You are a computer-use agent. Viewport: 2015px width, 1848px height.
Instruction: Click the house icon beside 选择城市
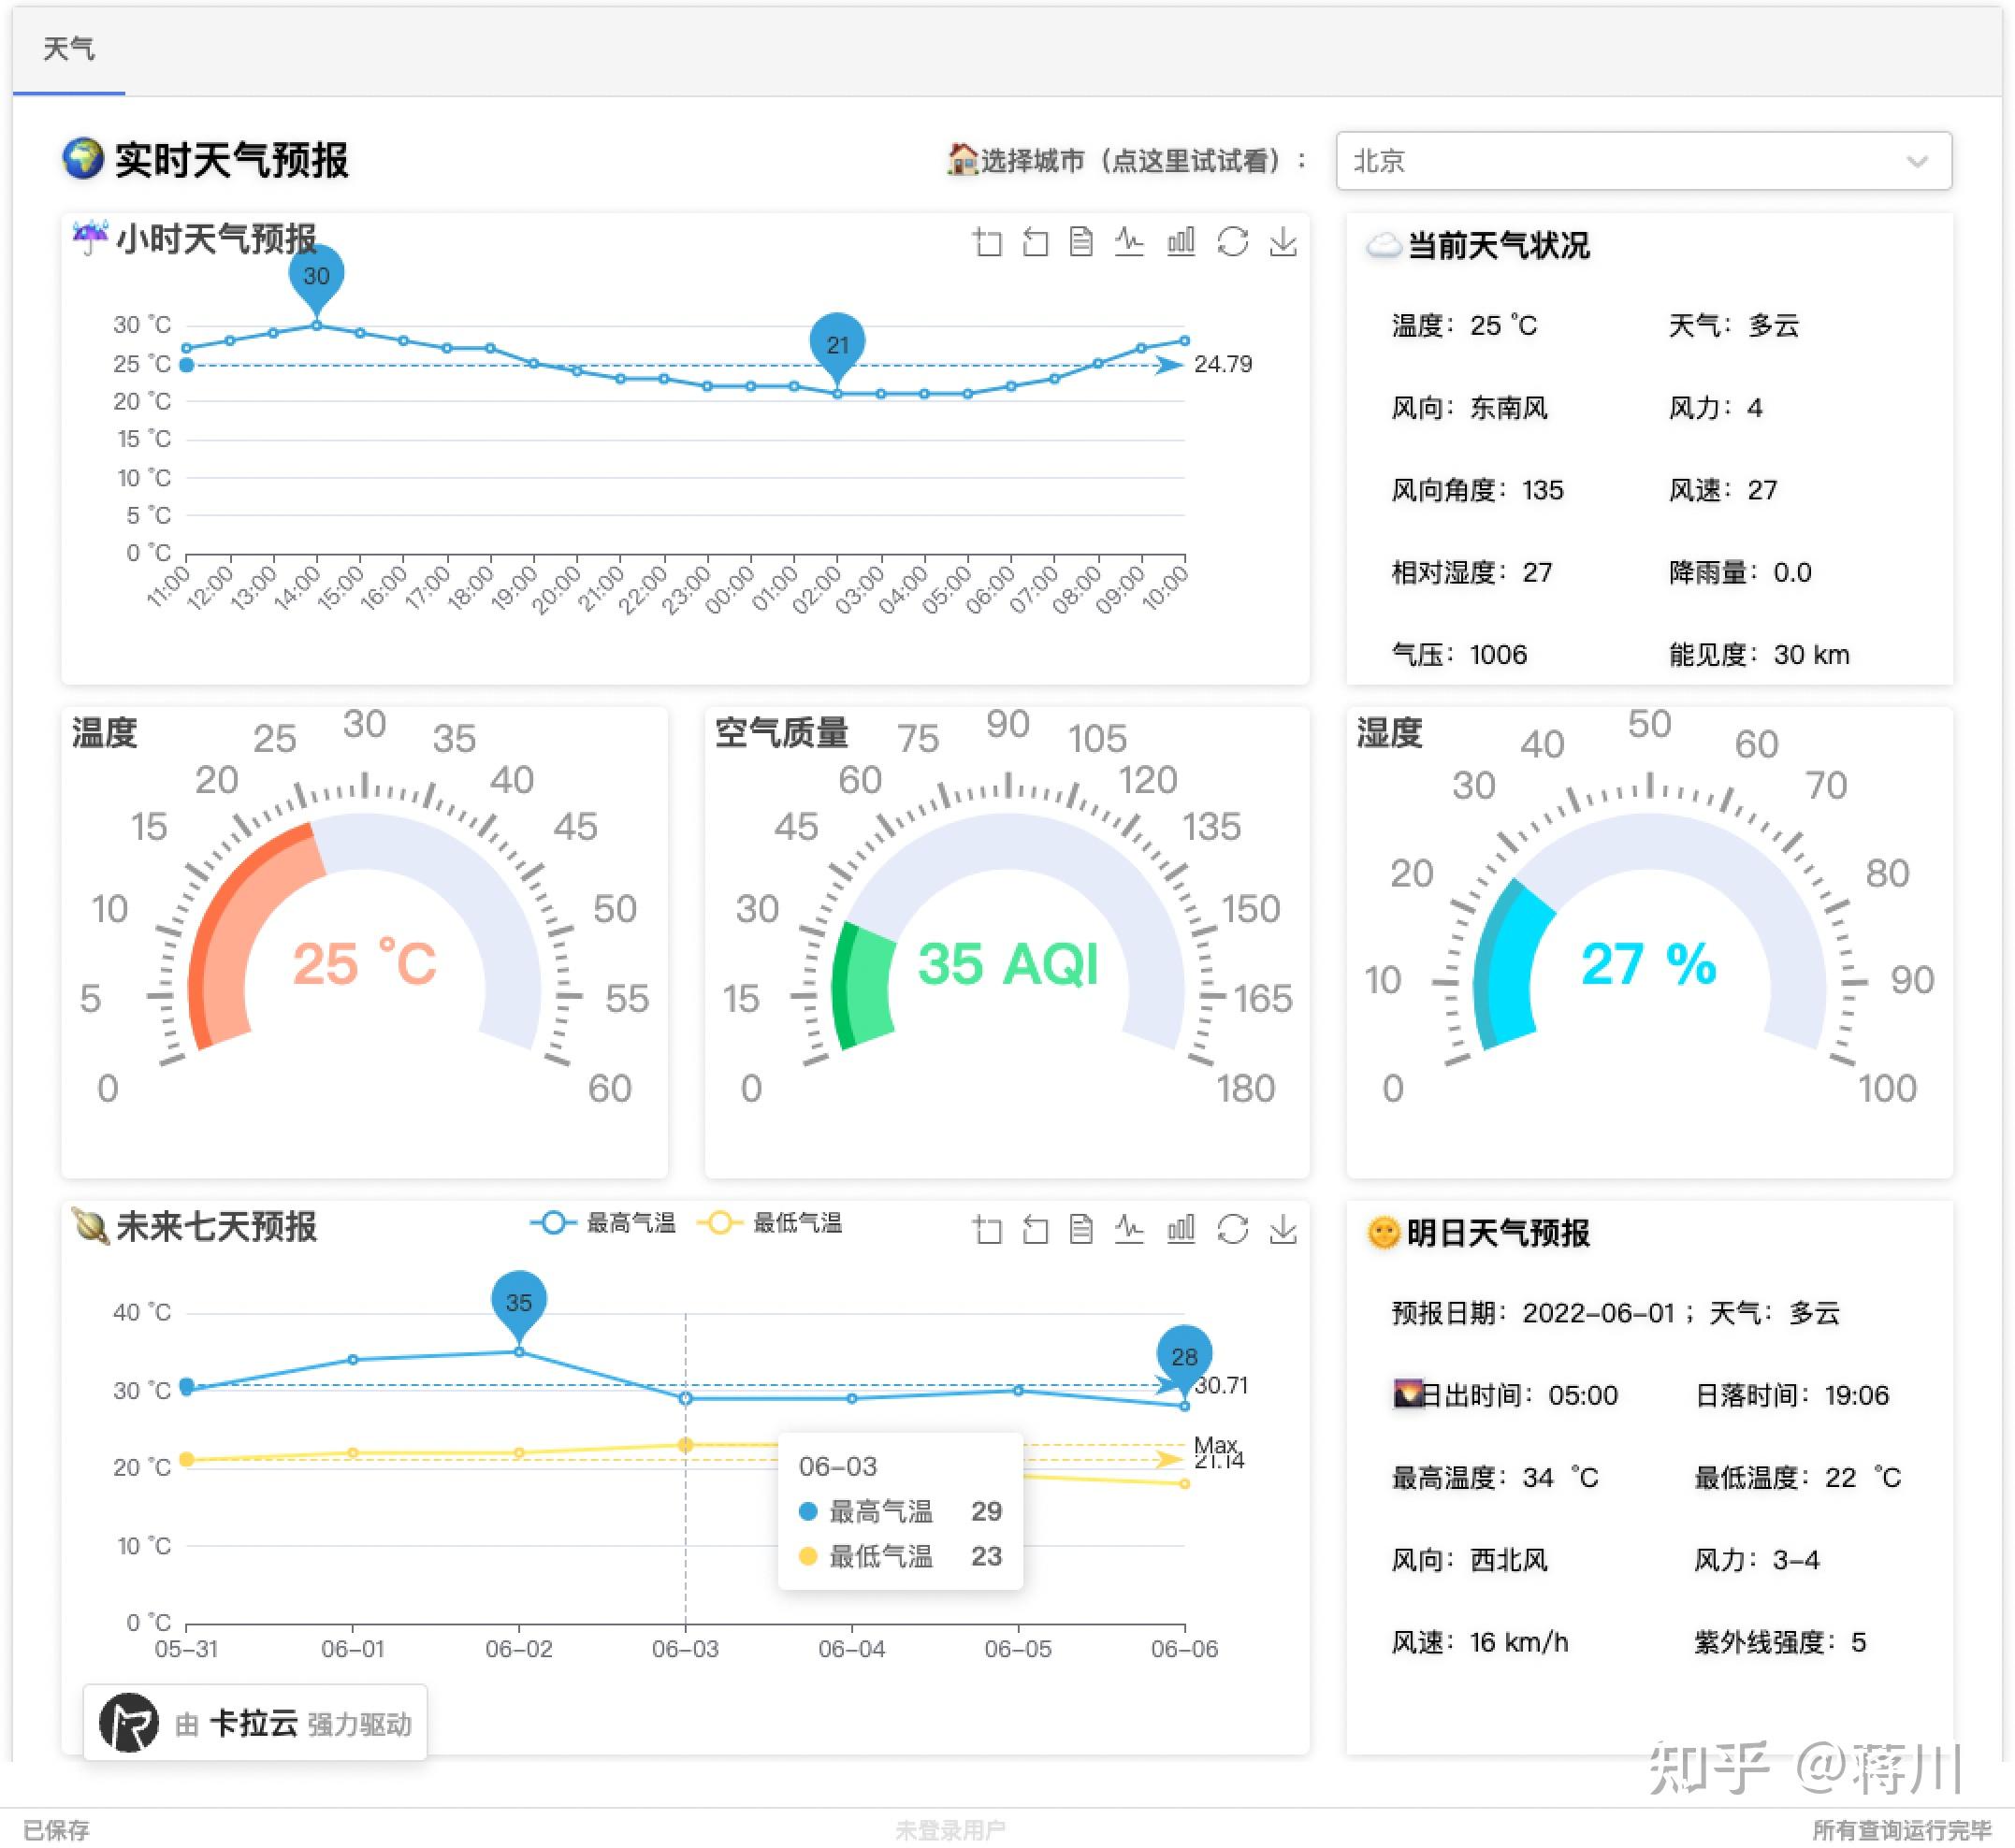pyautogui.click(x=961, y=159)
